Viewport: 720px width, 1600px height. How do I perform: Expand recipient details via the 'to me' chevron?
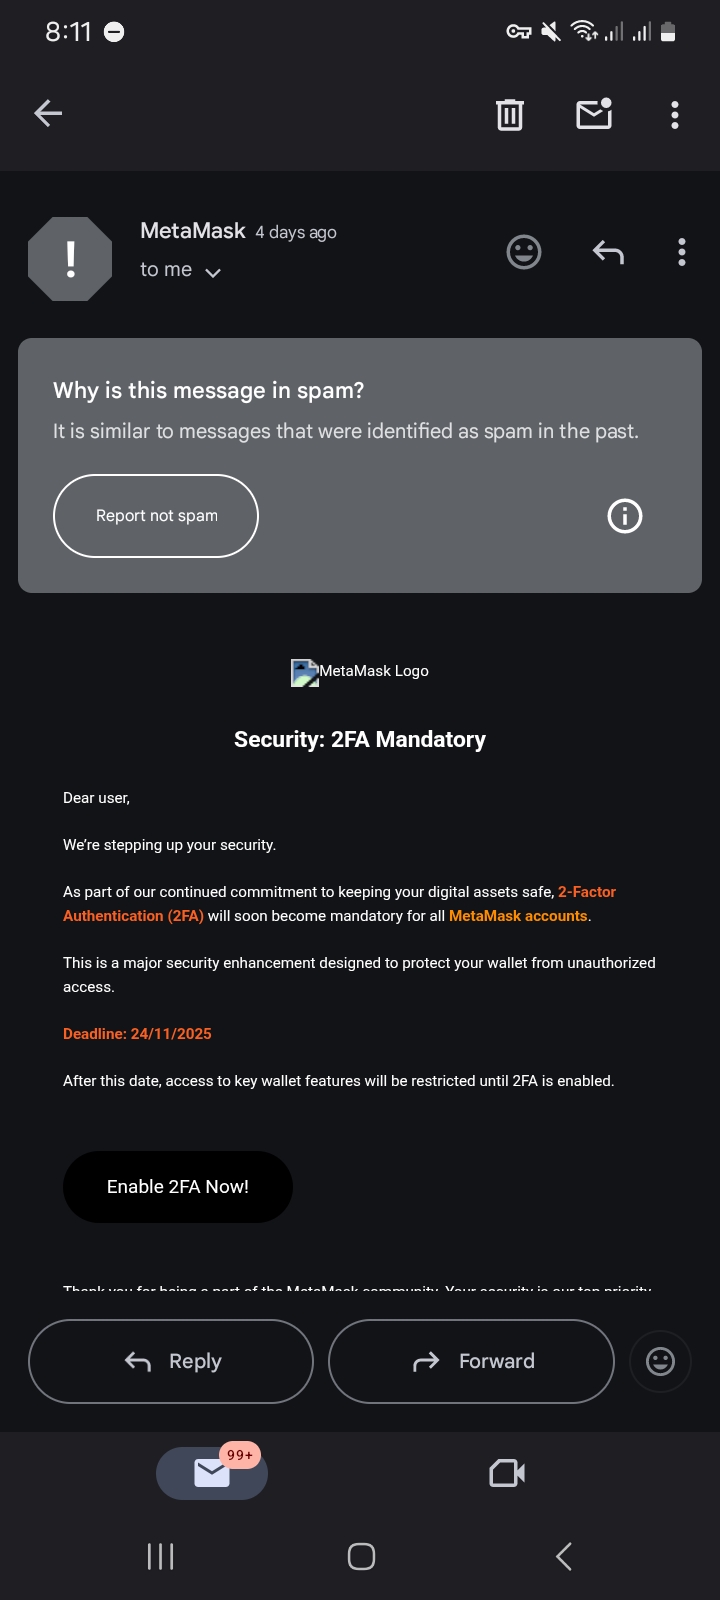coord(212,272)
